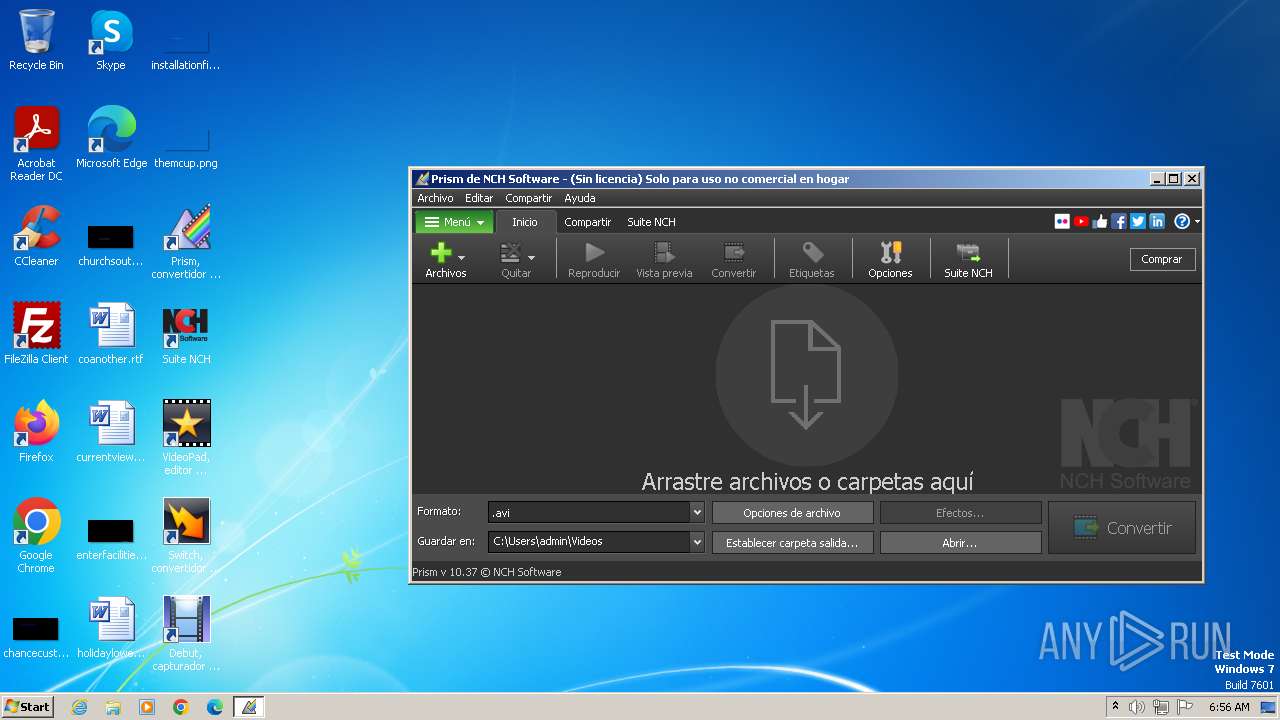The image size is (1280, 720).
Task: Click the 6:56 AM system clock
Action: click(1229, 707)
